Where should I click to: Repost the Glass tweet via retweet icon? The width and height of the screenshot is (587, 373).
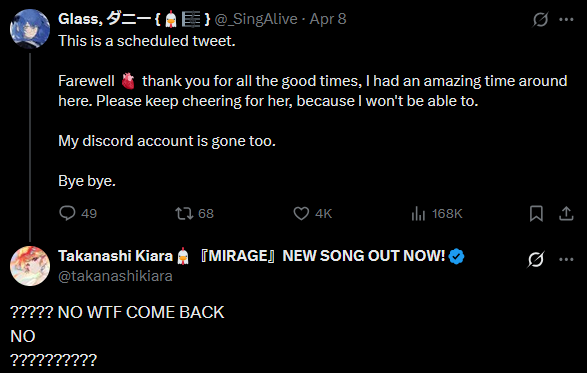point(184,213)
